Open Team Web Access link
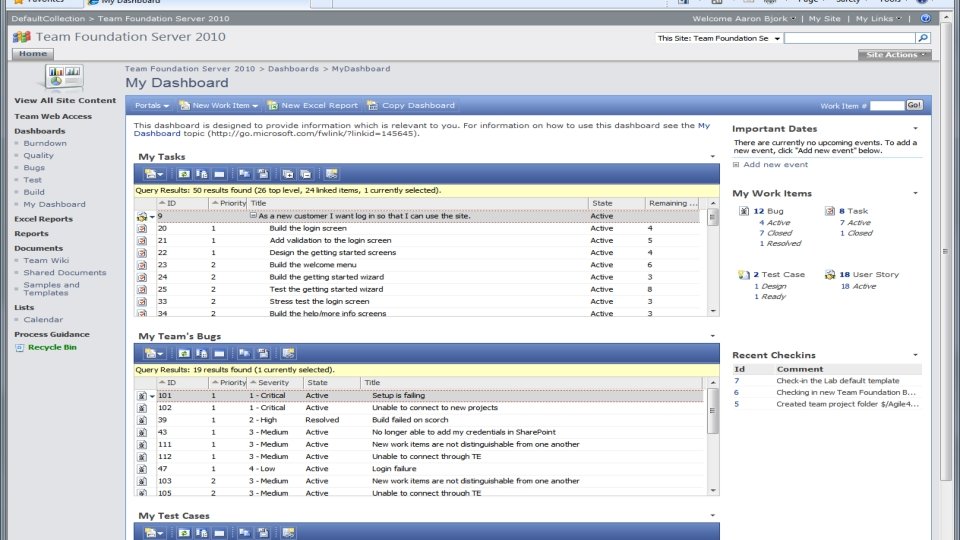The height and width of the screenshot is (540, 960). click(53, 116)
